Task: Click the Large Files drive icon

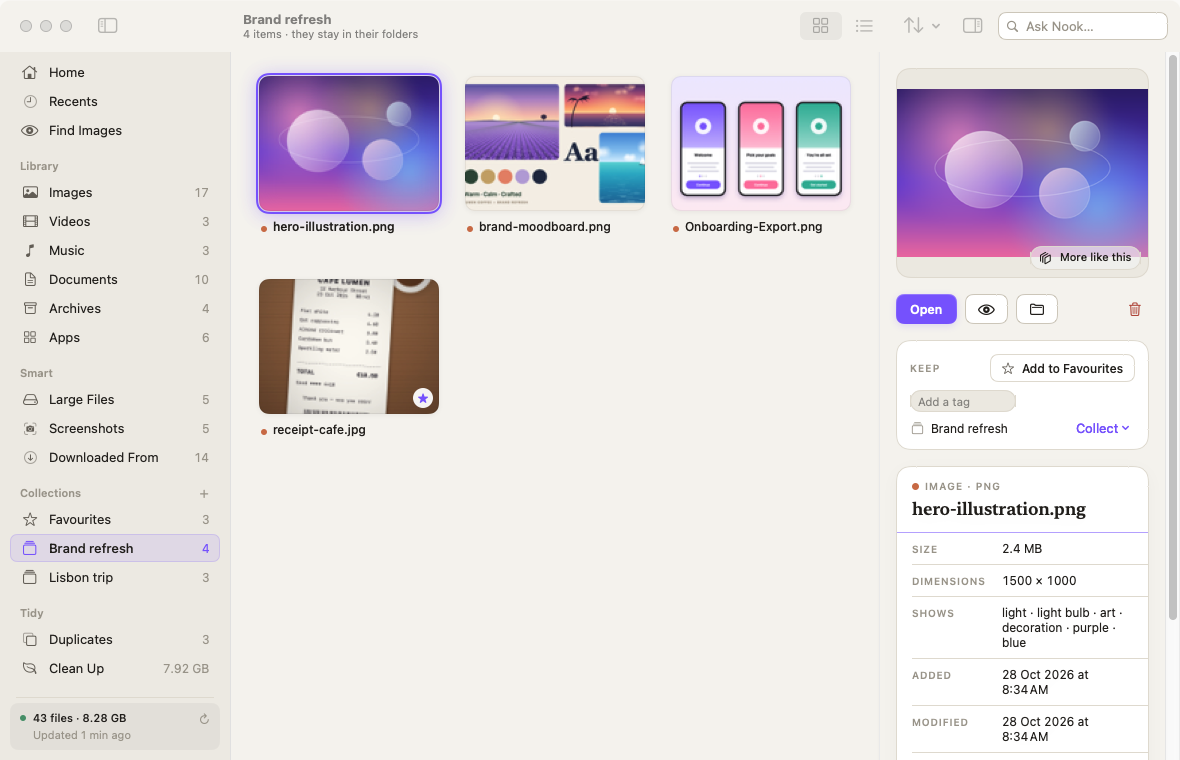Action: [30, 400]
